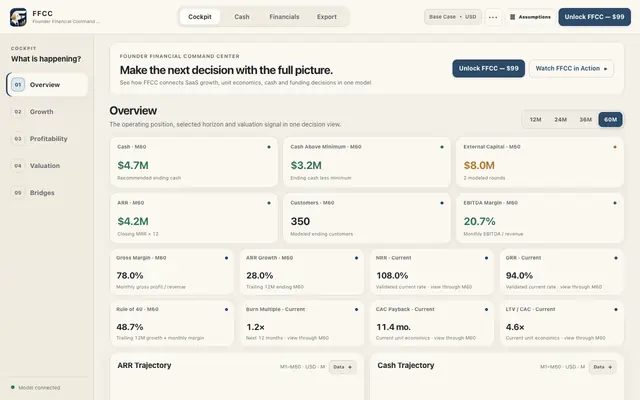The height and width of the screenshot is (400, 640).
Task: Open the Financials tab
Action: [x=284, y=17]
